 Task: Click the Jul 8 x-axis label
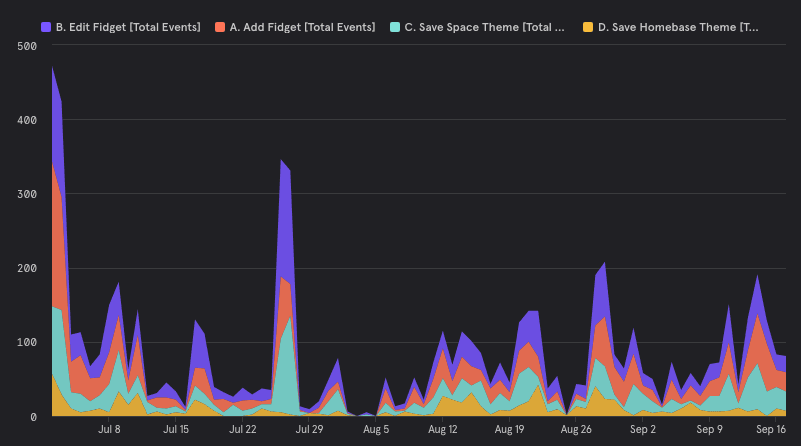109,429
